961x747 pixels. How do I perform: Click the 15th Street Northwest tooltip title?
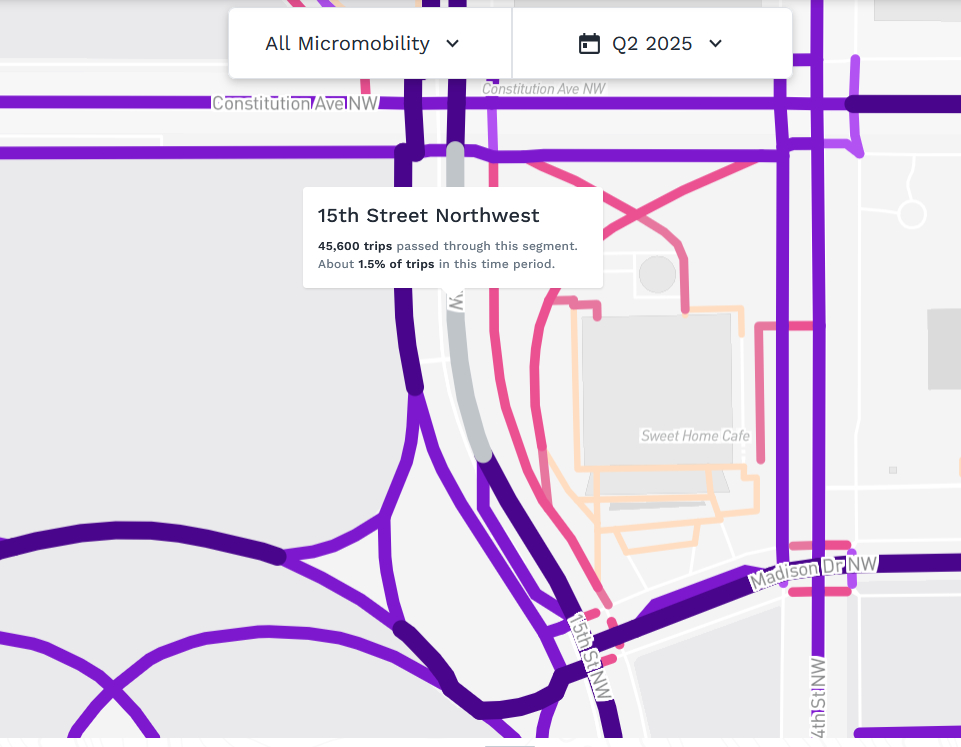(x=428, y=216)
